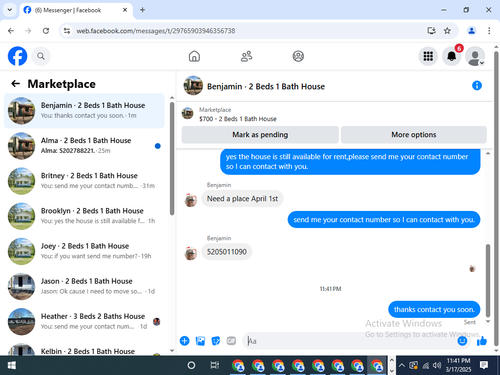500x375 pixels.
Task: Go back in the browser
Action: (x=11, y=31)
